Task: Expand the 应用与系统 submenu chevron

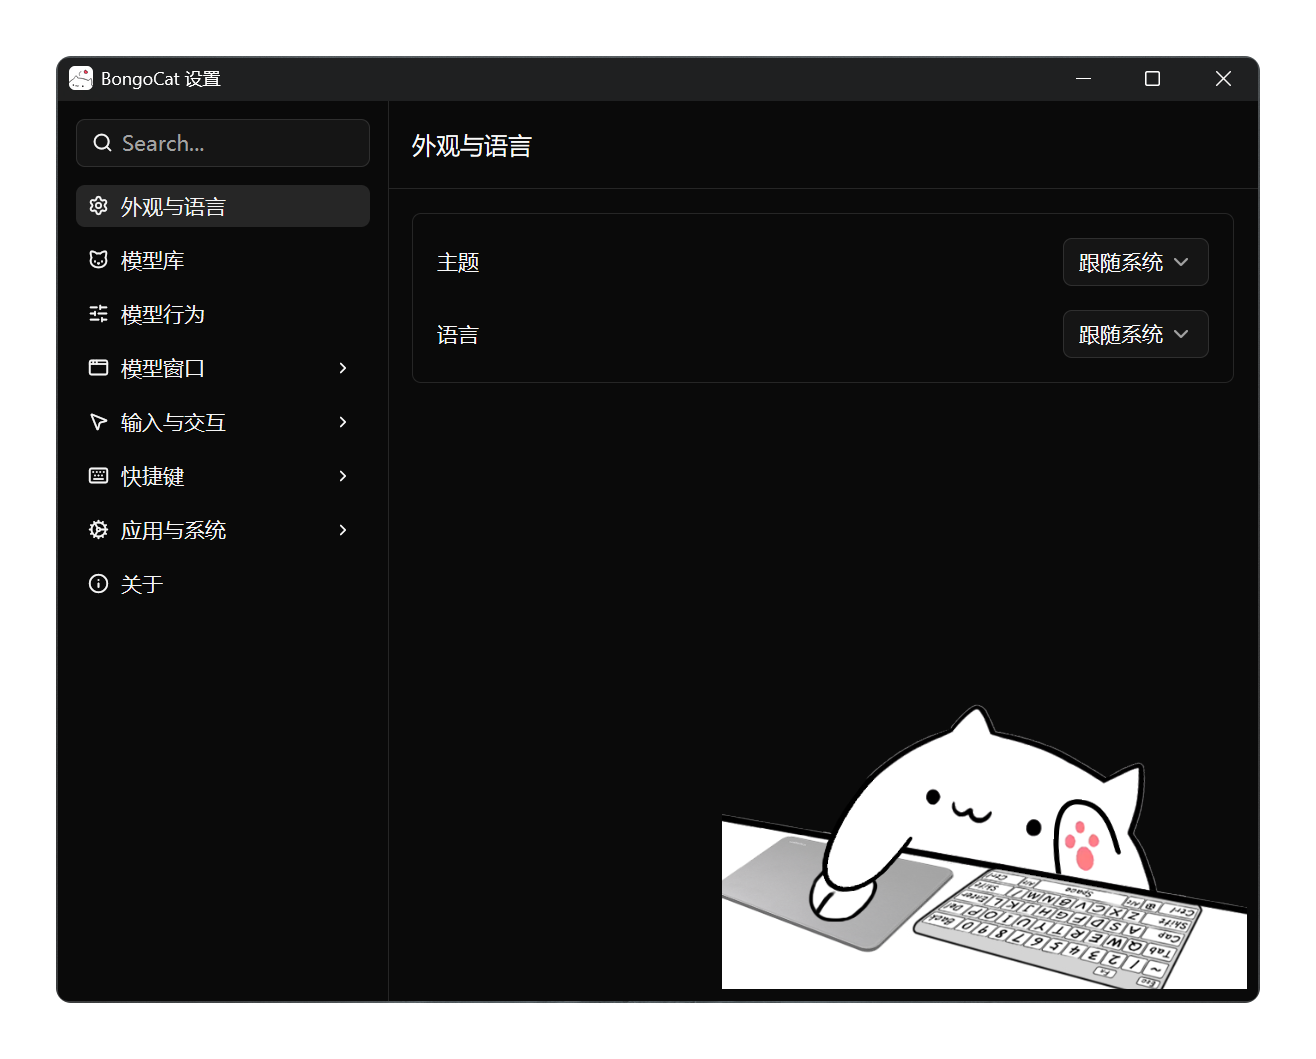Action: [343, 530]
